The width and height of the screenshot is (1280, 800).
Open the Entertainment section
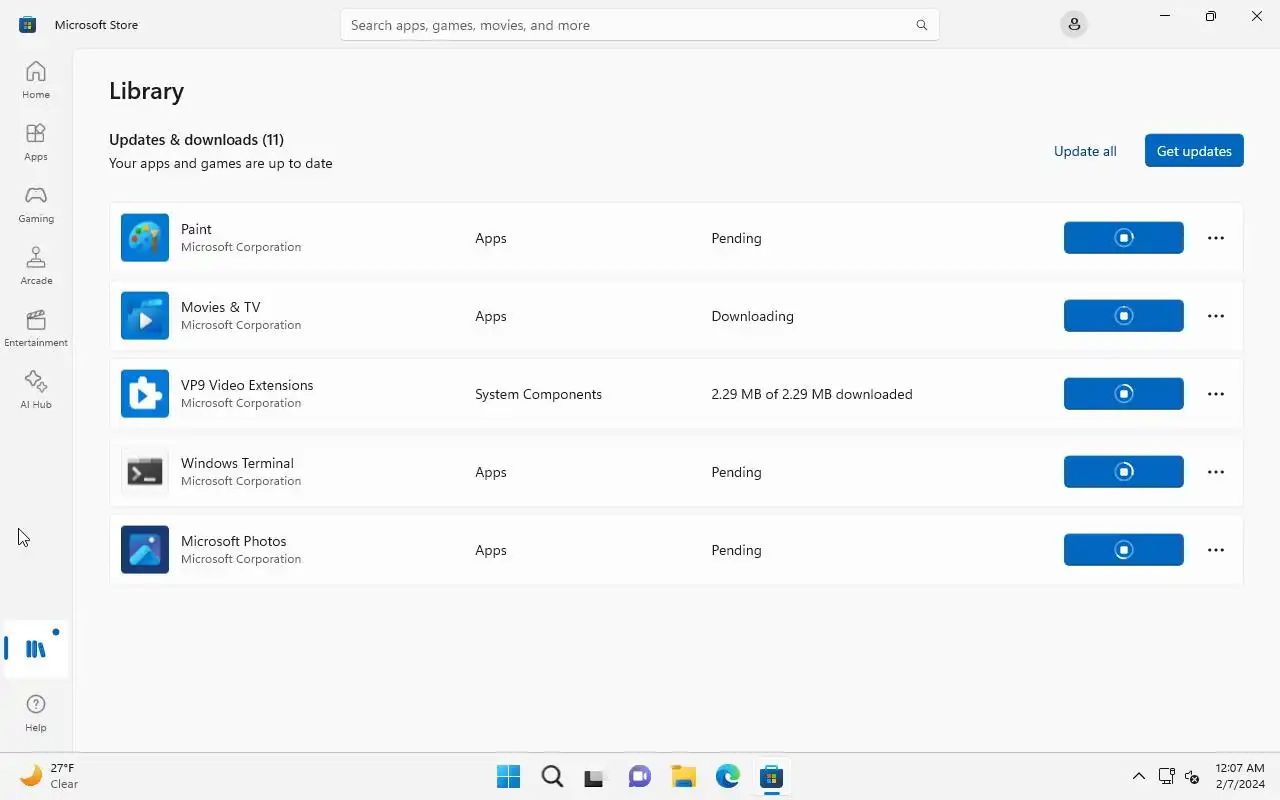tap(36, 328)
